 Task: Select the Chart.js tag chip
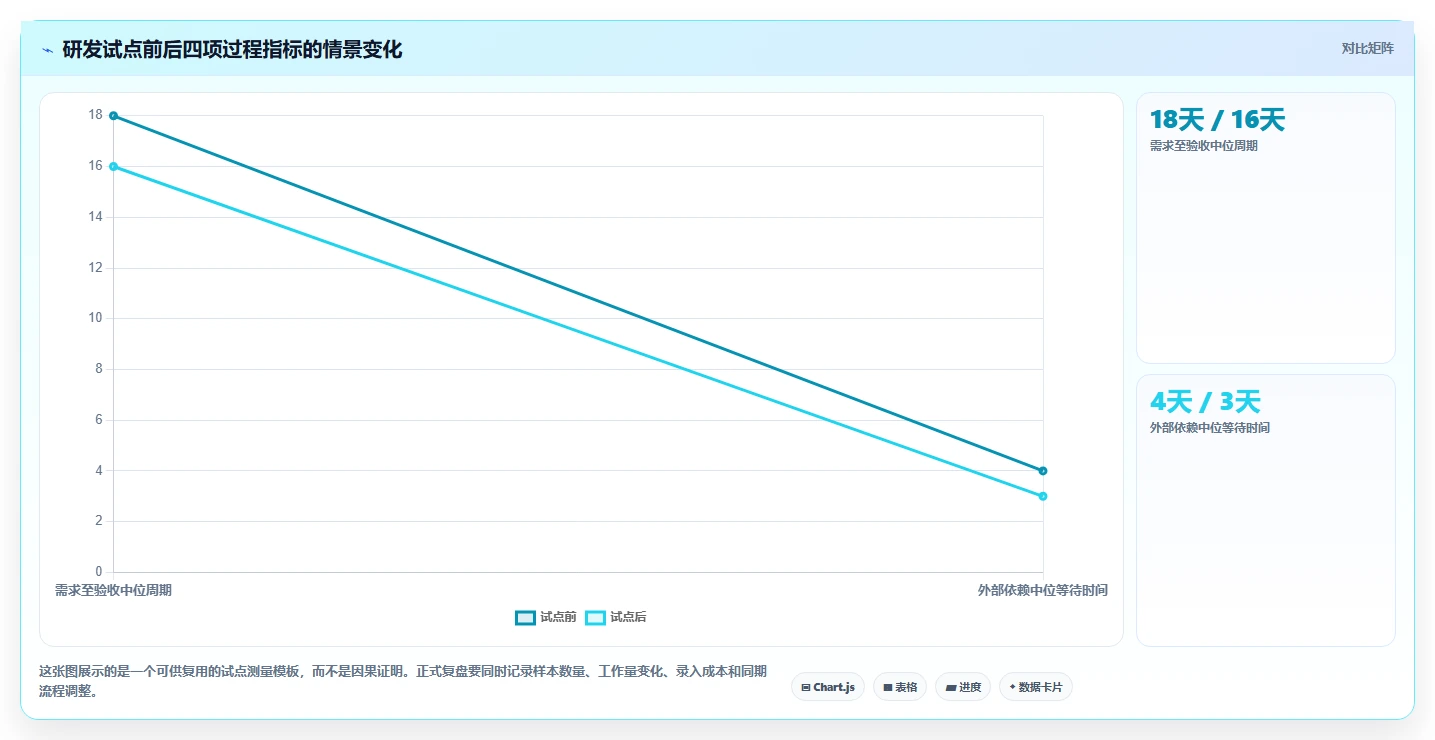pos(828,687)
